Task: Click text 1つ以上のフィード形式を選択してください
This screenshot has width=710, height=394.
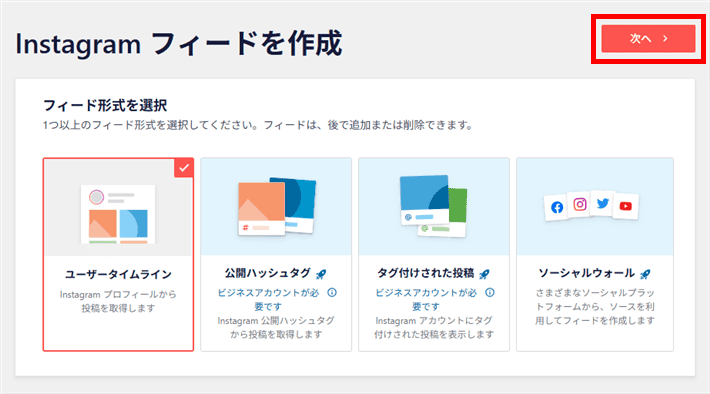Action: click(151, 125)
